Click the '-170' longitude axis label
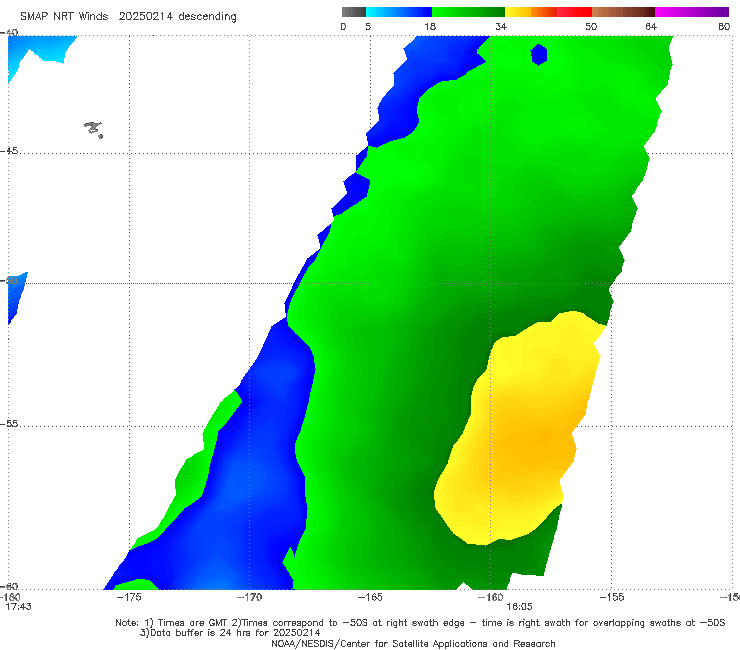 point(249,597)
